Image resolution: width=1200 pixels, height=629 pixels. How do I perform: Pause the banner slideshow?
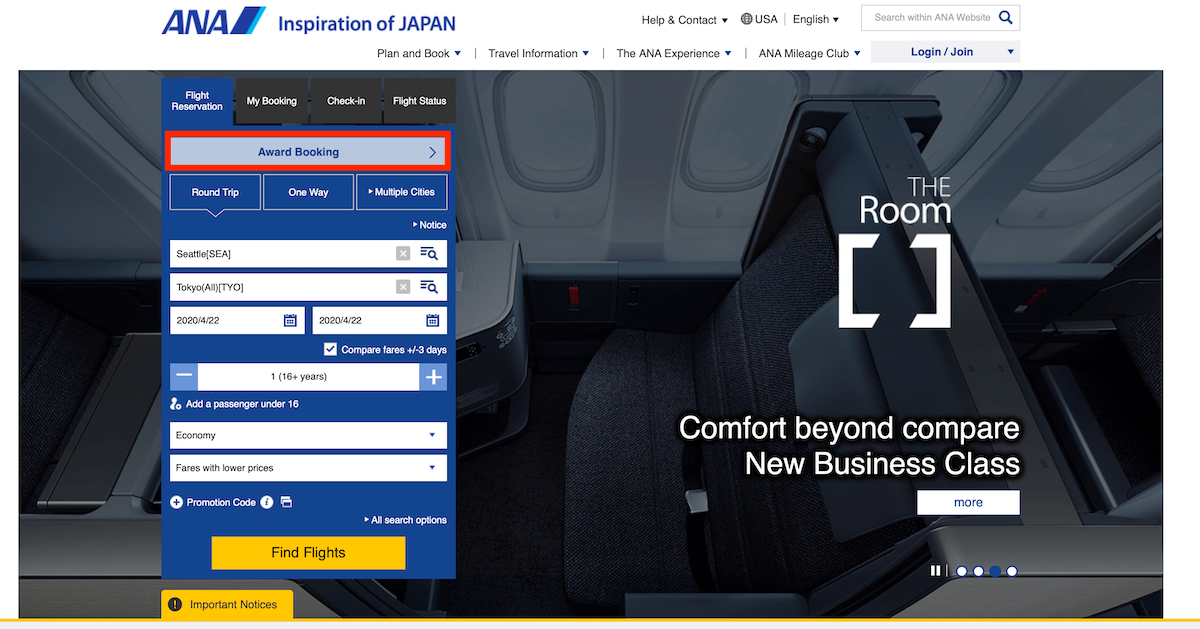pos(936,571)
